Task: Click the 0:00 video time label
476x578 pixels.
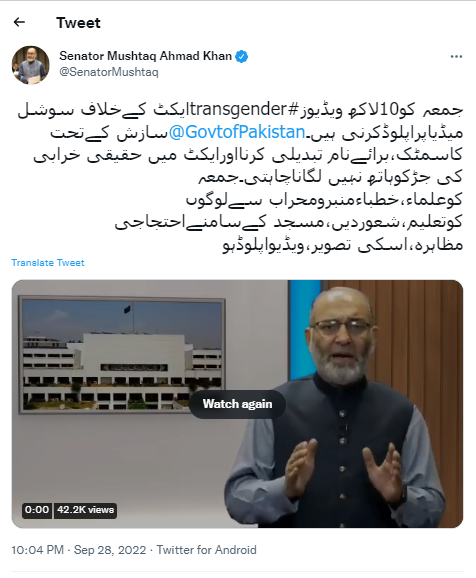Action: tap(37, 510)
